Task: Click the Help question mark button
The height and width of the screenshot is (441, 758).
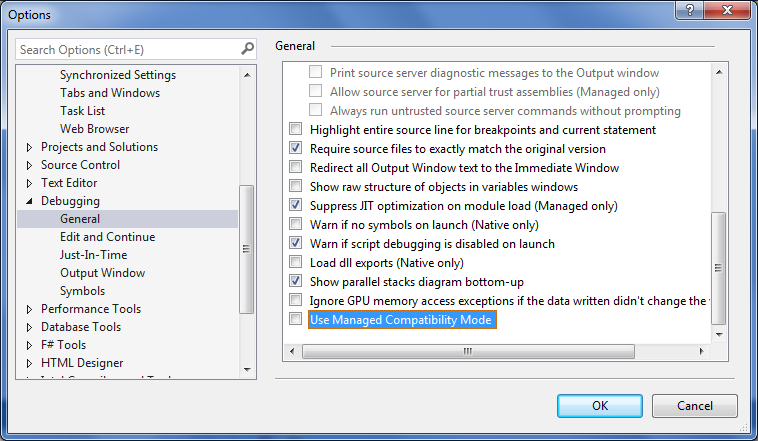Action: (x=688, y=10)
